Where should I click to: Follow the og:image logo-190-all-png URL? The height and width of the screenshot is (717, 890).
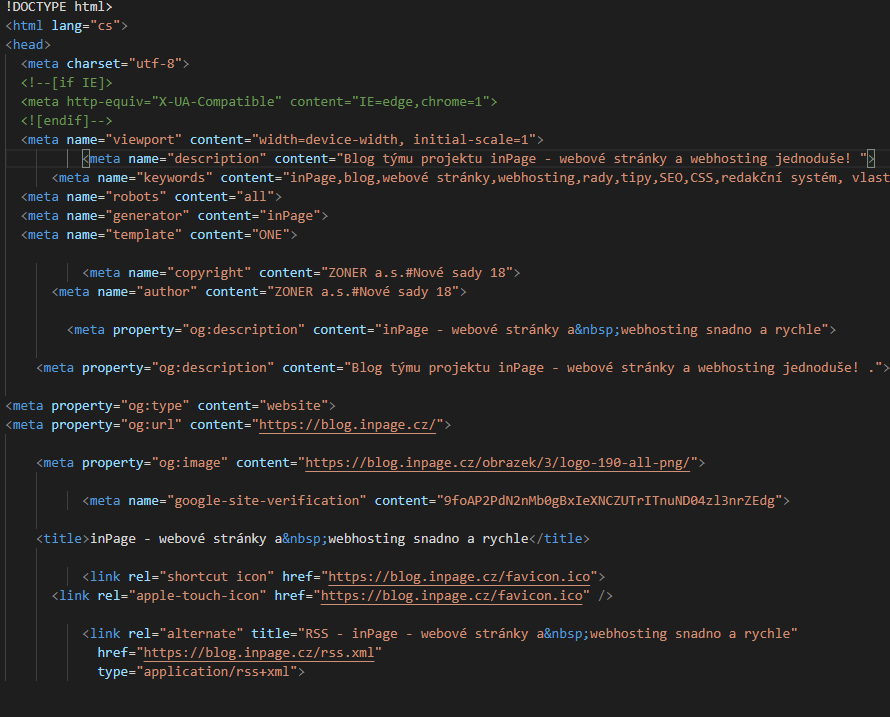tap(501, 463)
